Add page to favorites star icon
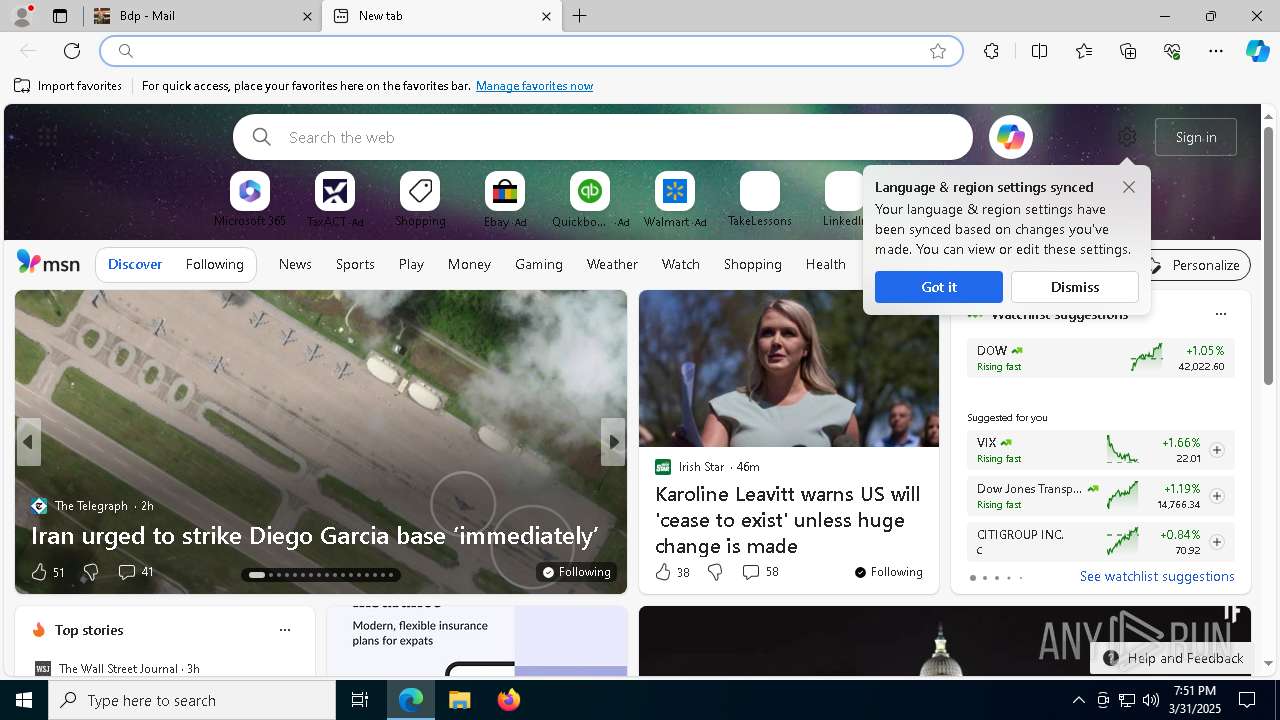Image resolution: width=1280 pixels, height=720 pixels. coord(938,51)
